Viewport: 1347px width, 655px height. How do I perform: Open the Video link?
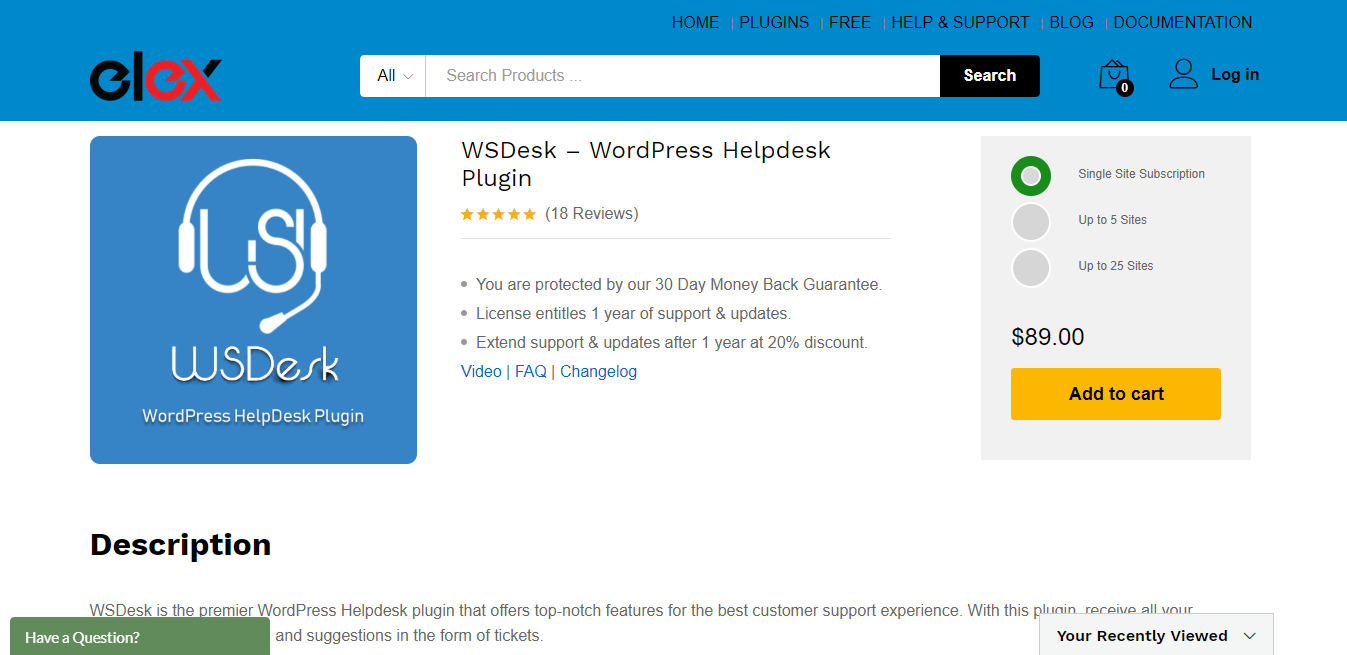click(x=481, y=372)
